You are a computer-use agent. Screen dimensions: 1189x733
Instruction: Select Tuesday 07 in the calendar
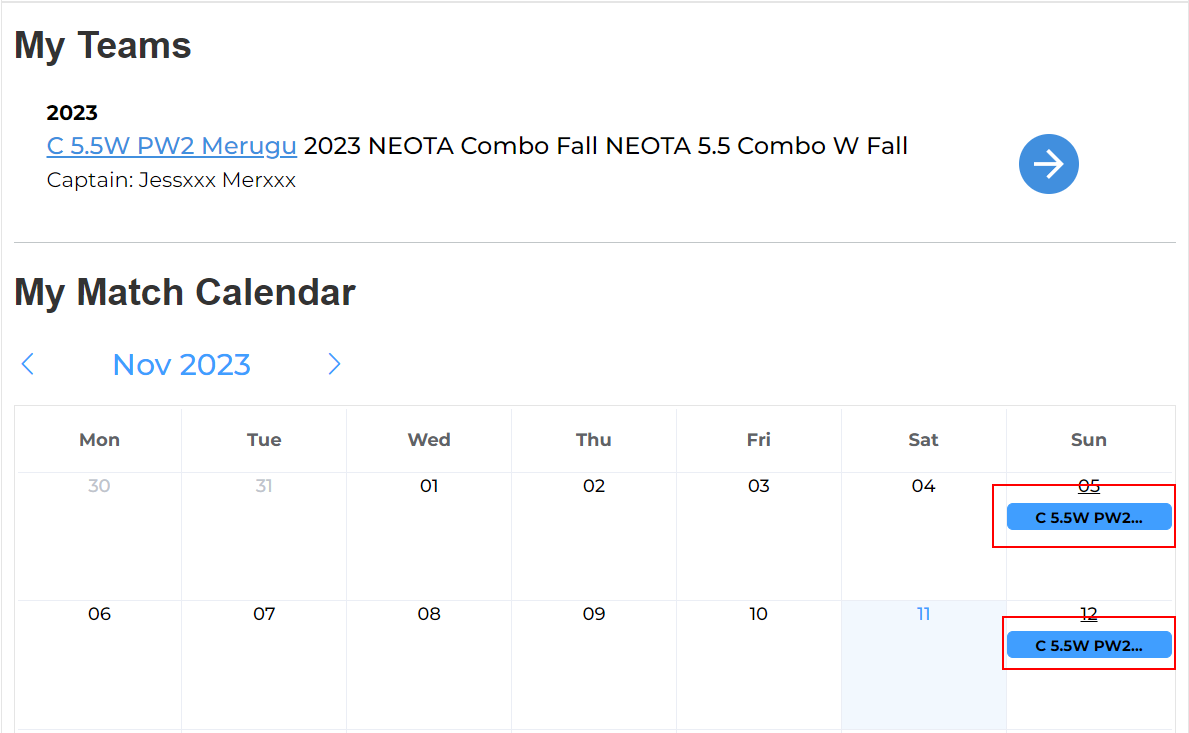[x=264, y=614]
